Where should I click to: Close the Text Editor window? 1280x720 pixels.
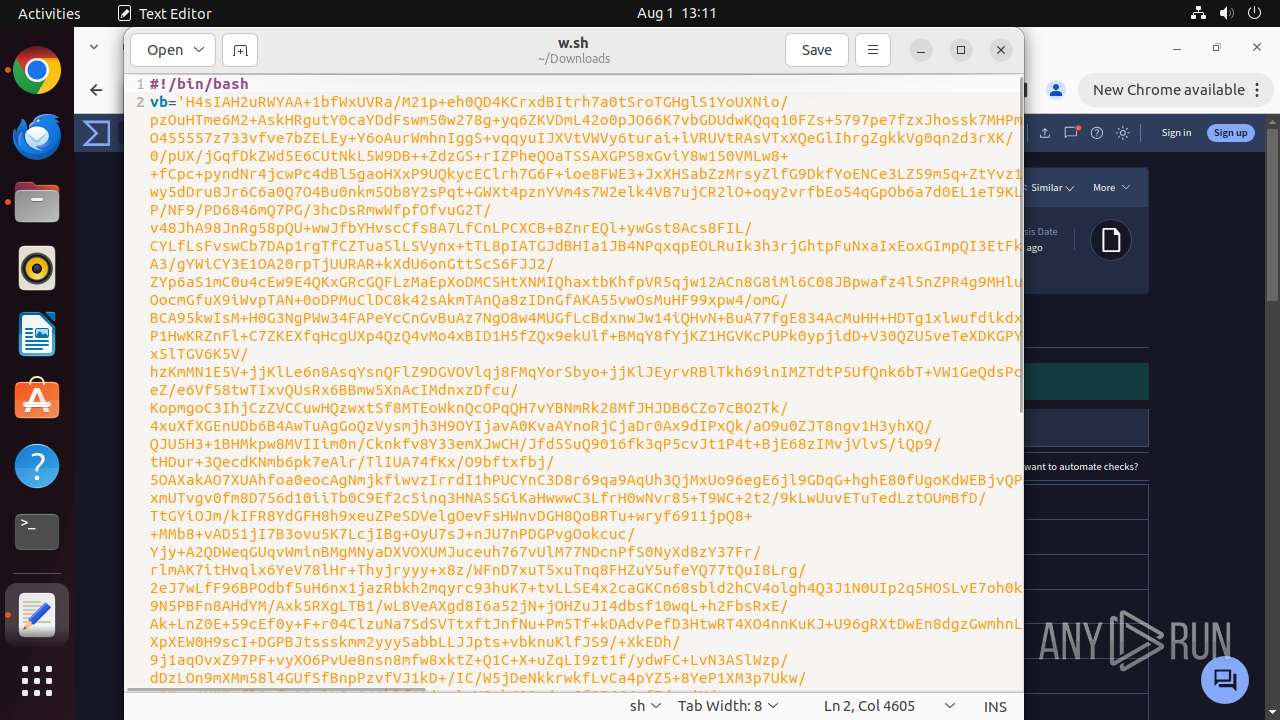coord(1000,50)
